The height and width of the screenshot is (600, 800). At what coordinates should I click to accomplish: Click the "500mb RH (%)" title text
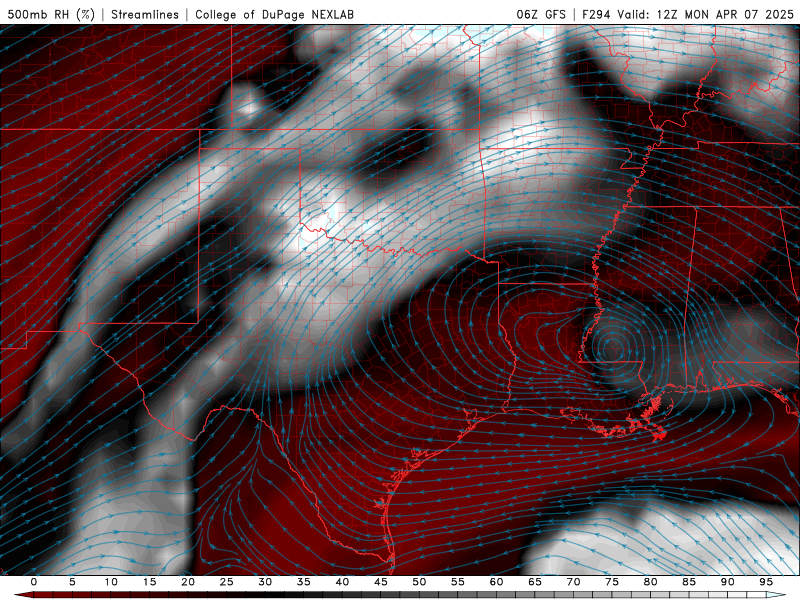coord(51,14)
